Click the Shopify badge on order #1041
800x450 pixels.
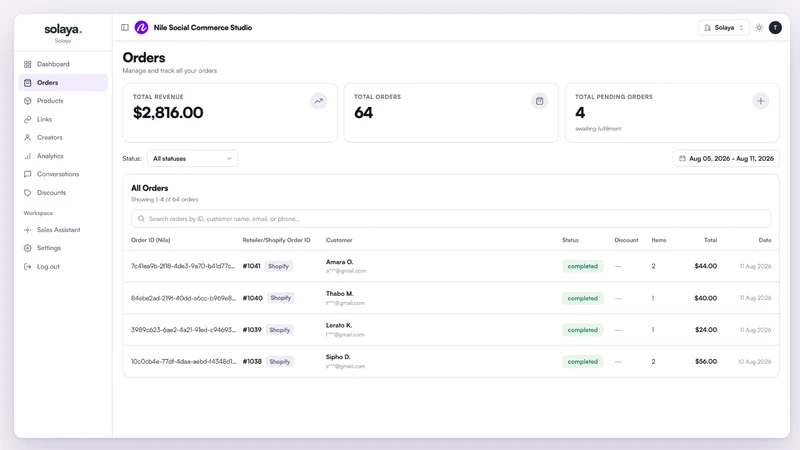click(279, 266)
